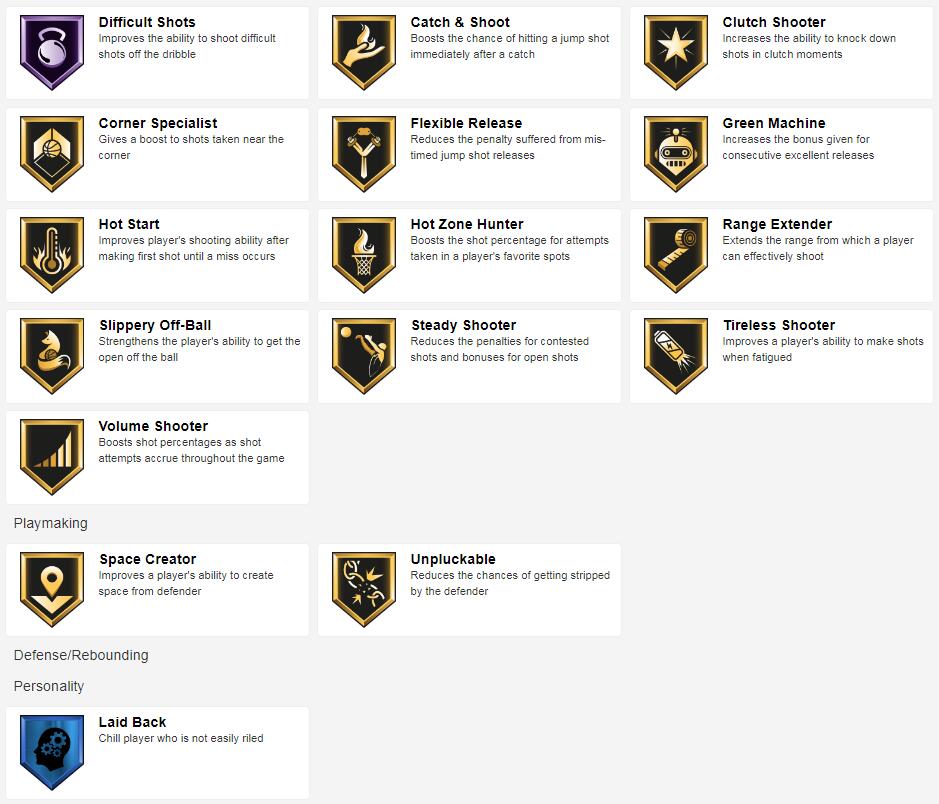
Task: Click the Playmaking section heading
Action: tap(50, 523)
